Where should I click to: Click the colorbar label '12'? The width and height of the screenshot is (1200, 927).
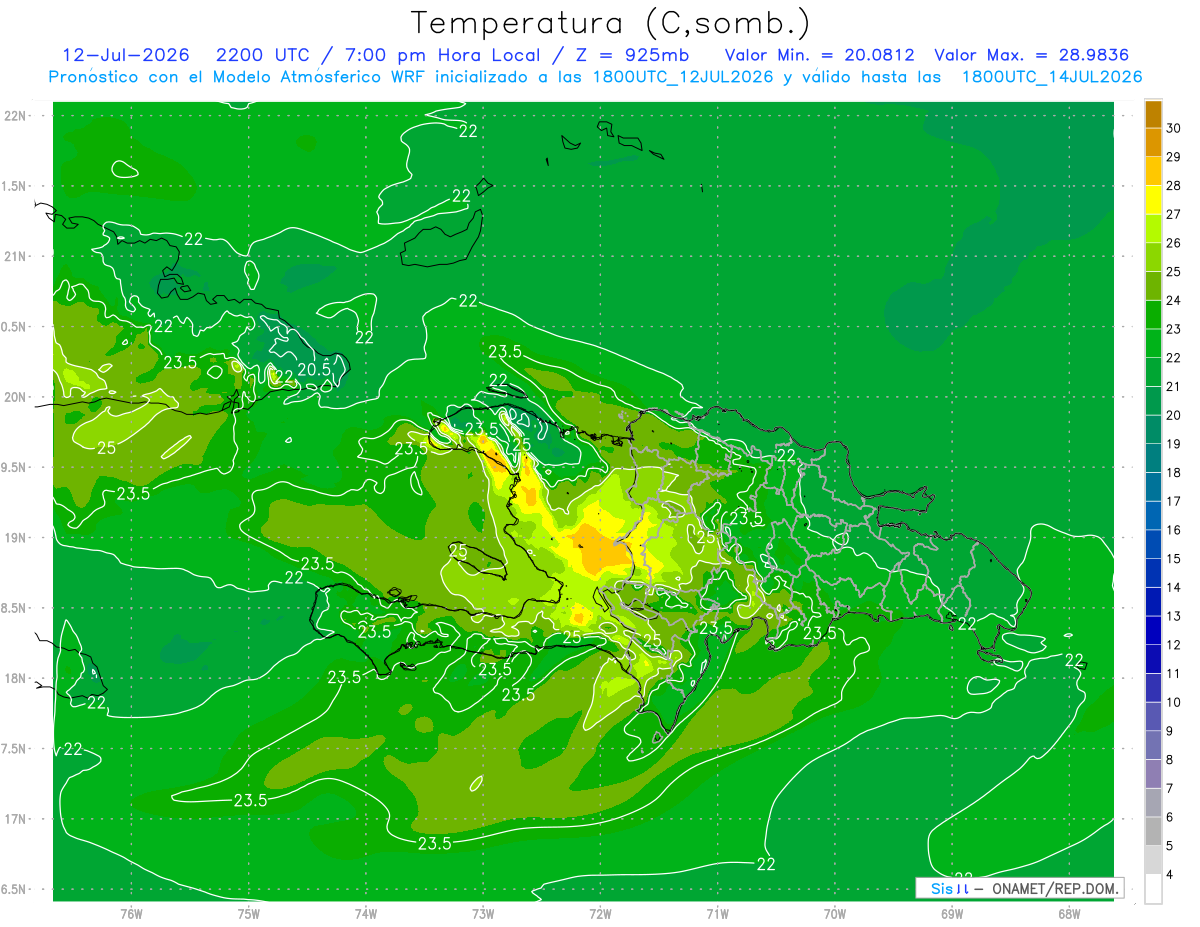(1173, 645)
